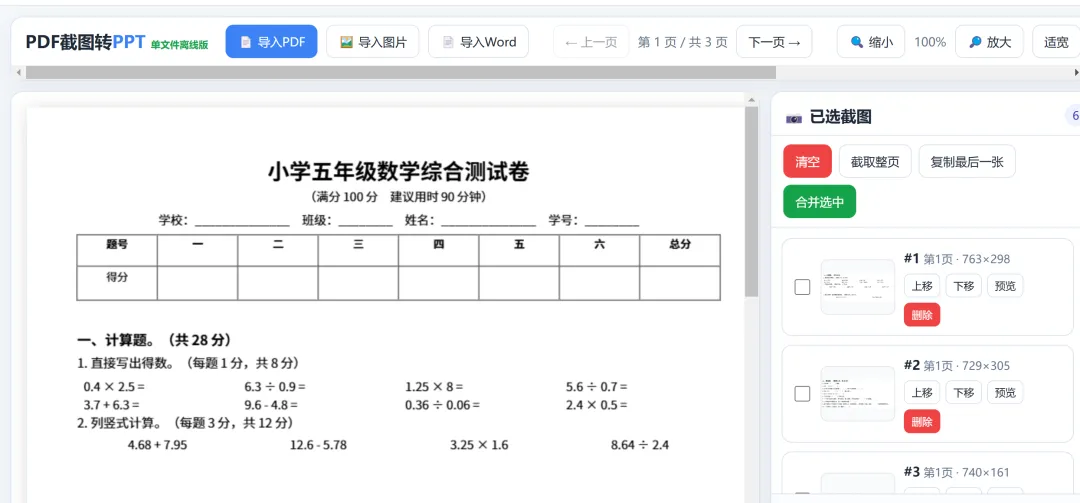The image size is (1080, 503).
Task: Capture the whole page with 截取整页
Action: (x=875, y=162)
